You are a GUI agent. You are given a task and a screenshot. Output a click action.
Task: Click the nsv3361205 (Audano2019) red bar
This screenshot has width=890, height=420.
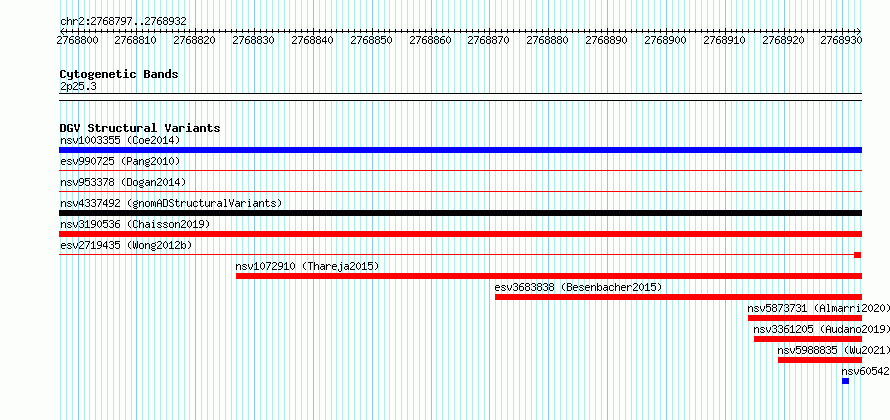click(808, 339)
